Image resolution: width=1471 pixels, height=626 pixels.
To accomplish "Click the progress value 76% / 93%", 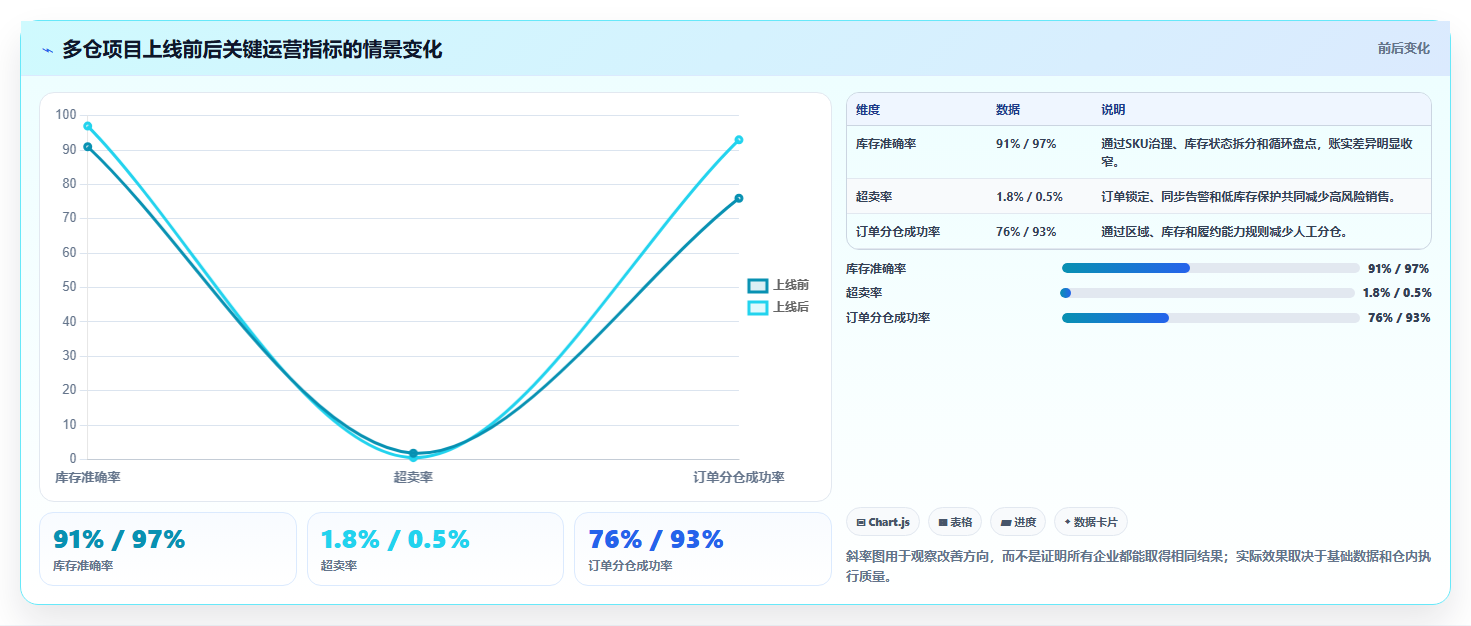I will coord(1398,318).
